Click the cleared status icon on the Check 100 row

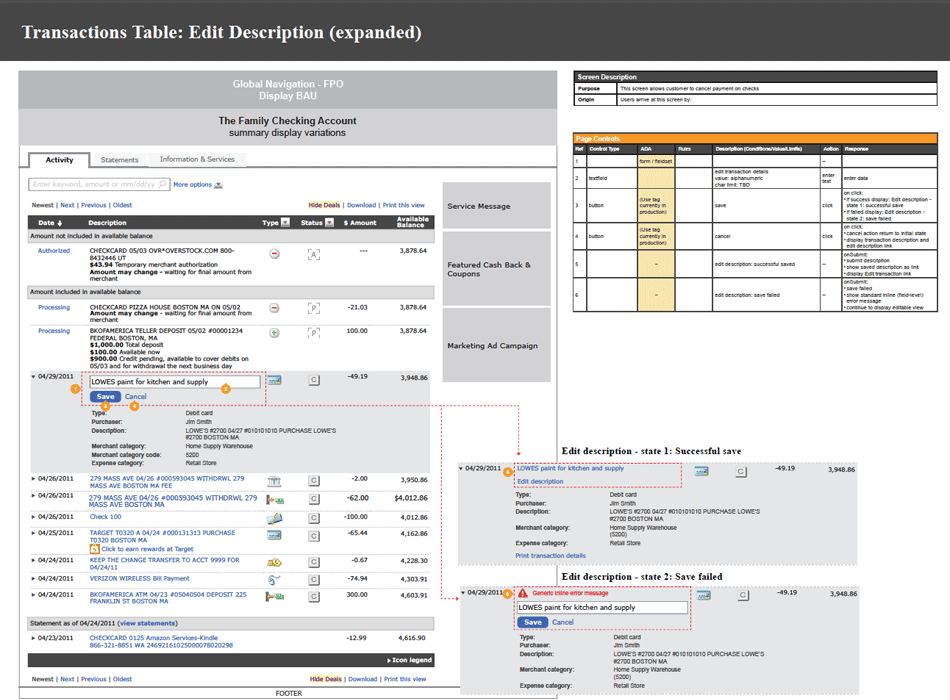[x=314, y=517]
